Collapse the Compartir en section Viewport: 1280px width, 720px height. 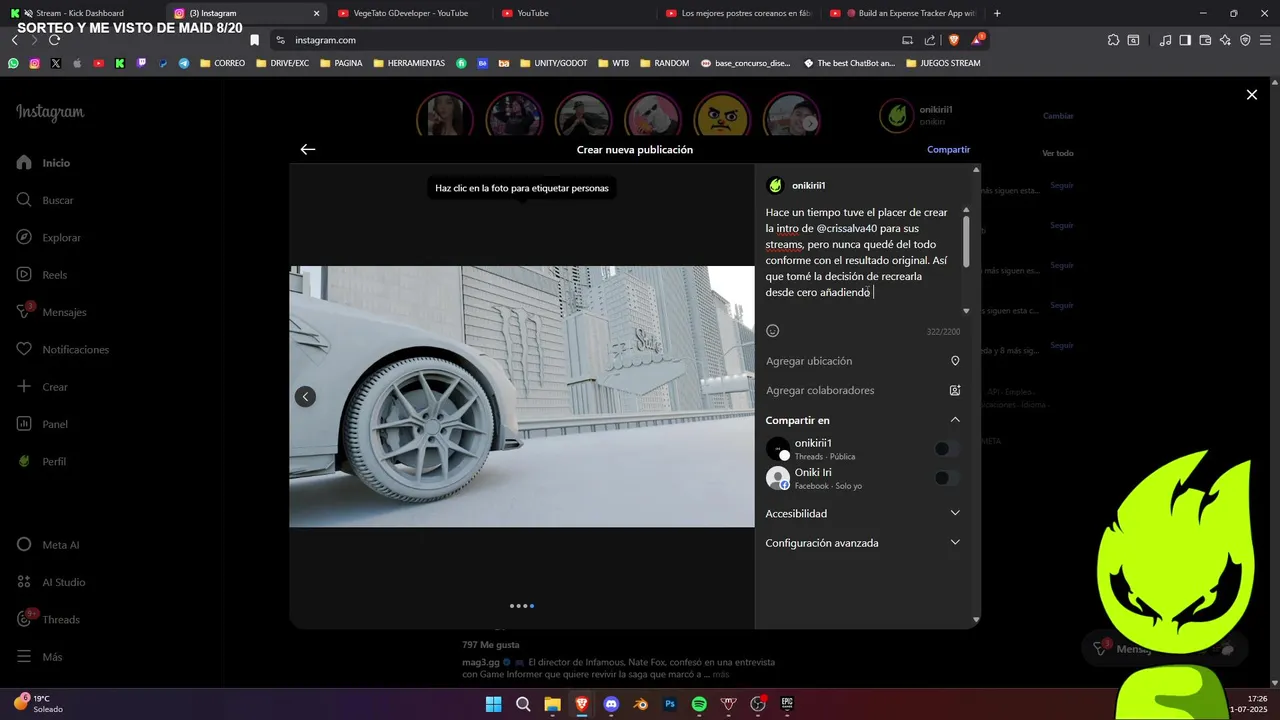(955, 420)
